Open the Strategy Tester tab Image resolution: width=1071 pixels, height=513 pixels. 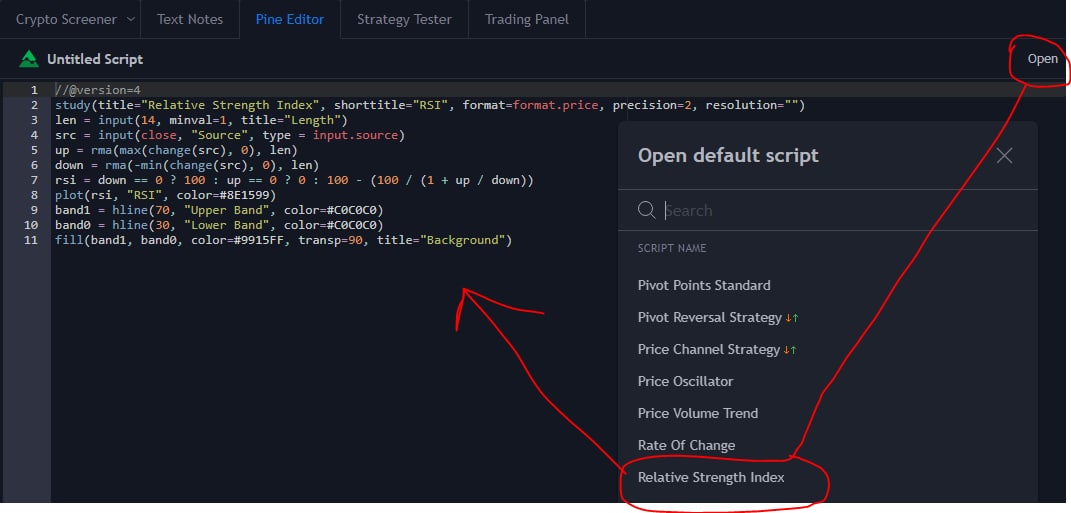(404, 19)
